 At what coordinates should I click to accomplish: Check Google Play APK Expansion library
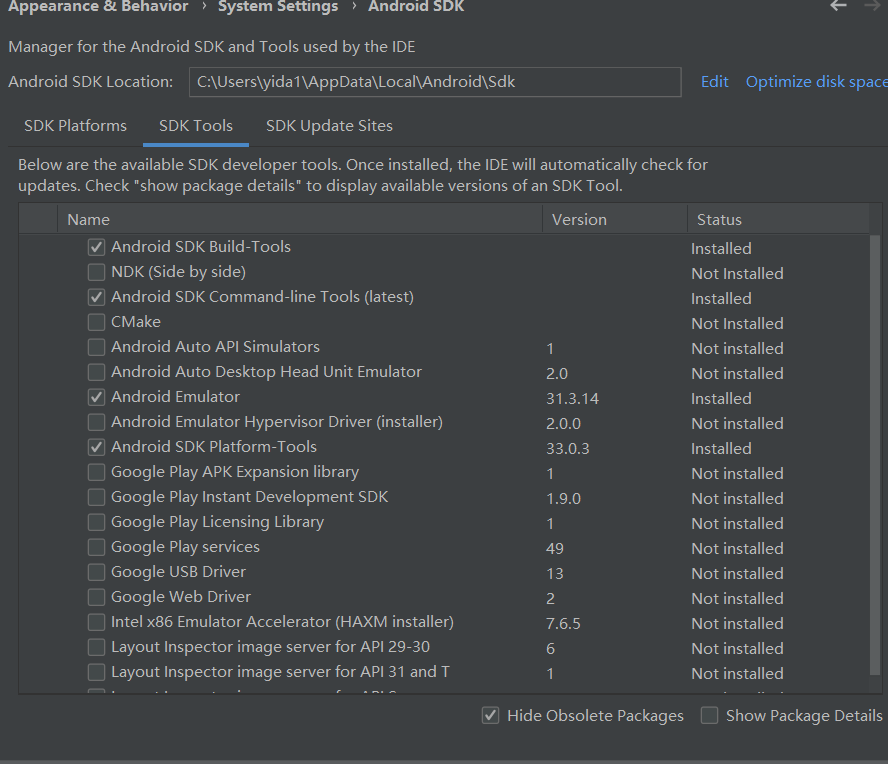coord(96,472)
